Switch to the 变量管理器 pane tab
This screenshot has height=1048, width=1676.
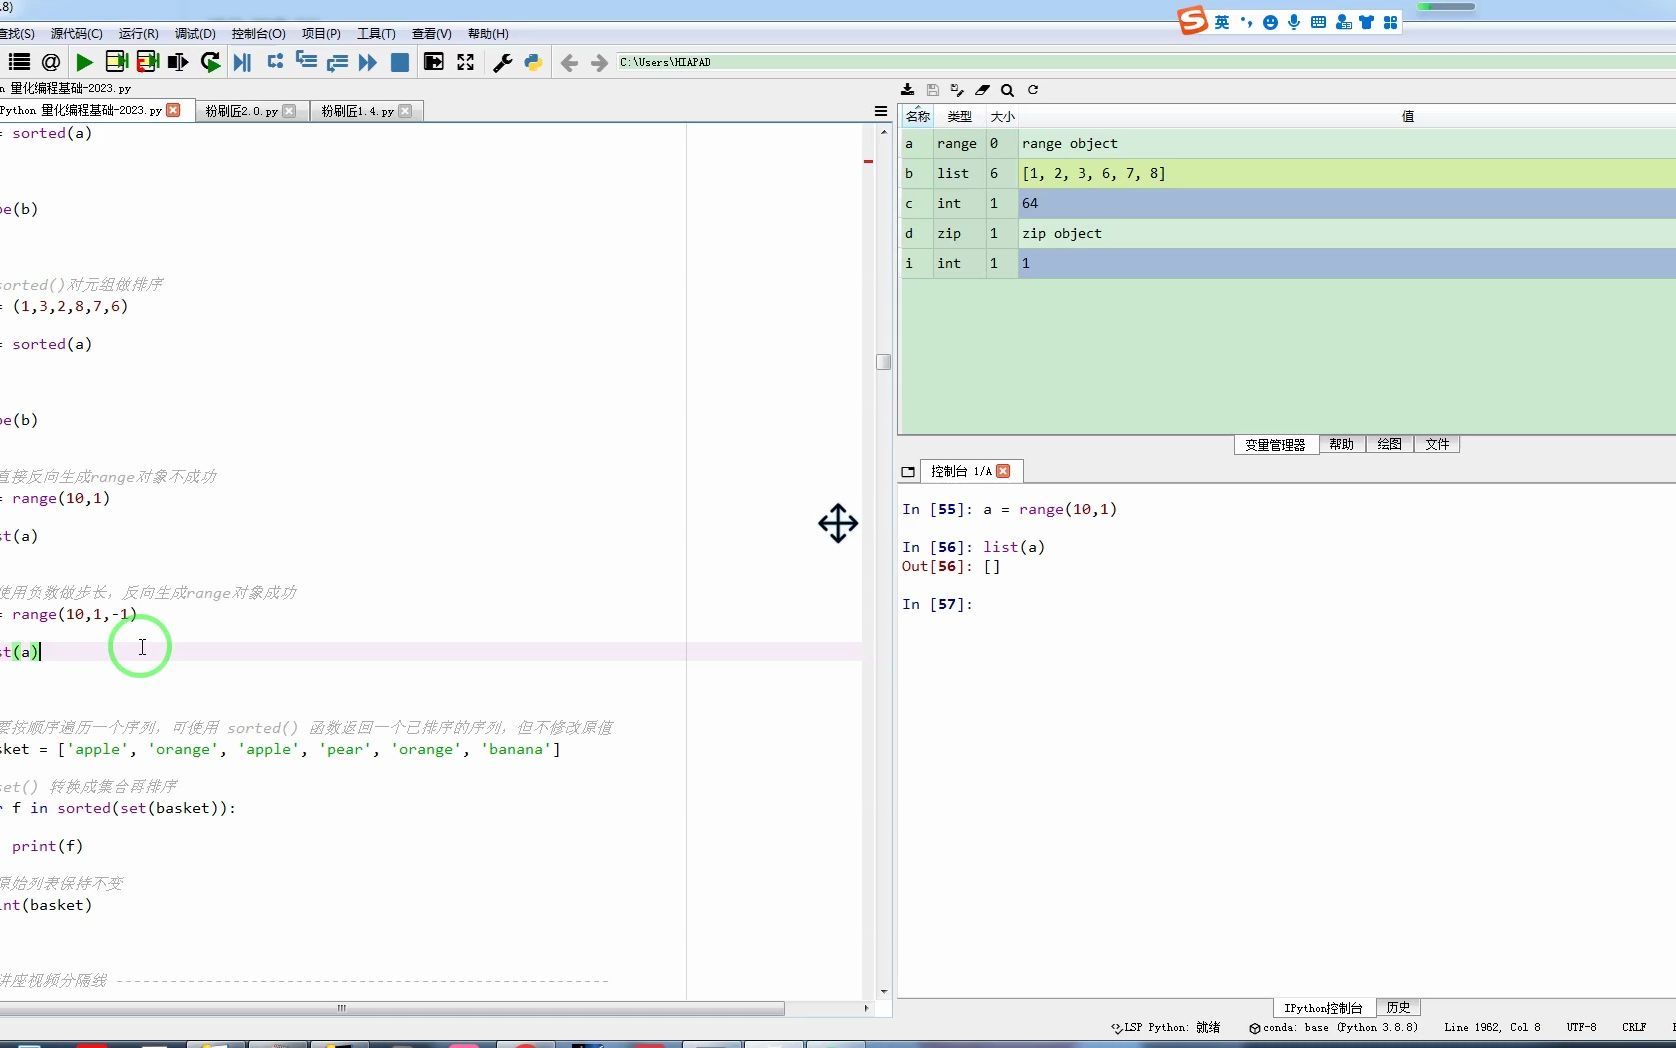[x=1275, y=445]
